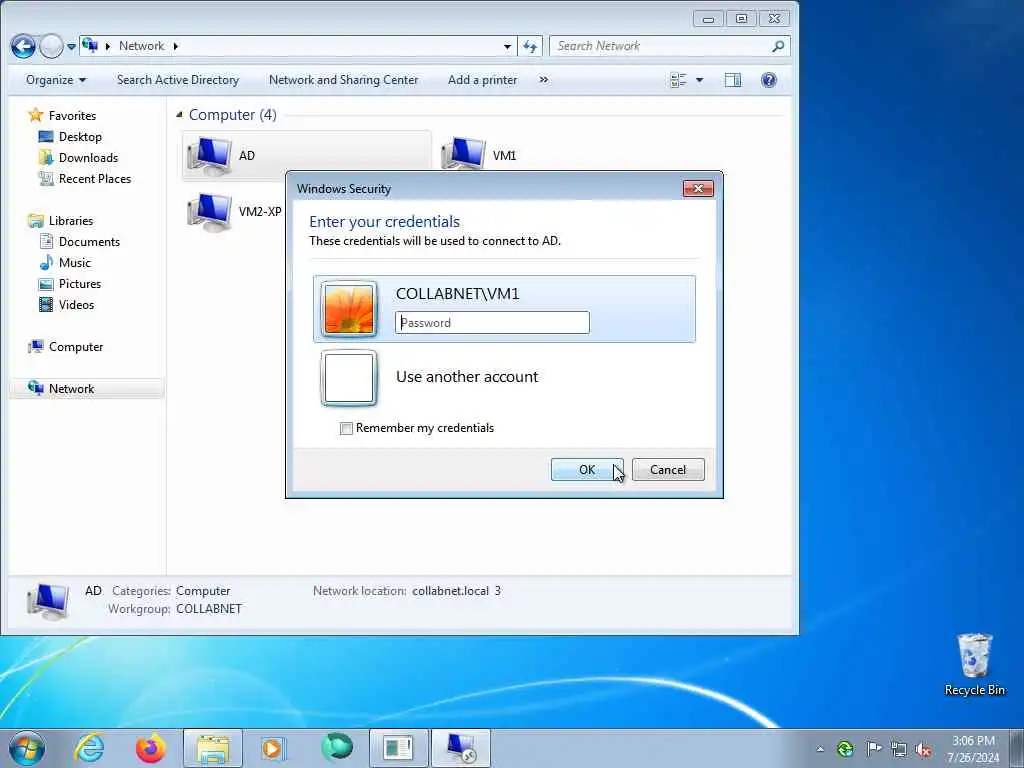Open the Windows Start menu
The height and width of the screenshot is (768, 1024).
click(27, 748)
